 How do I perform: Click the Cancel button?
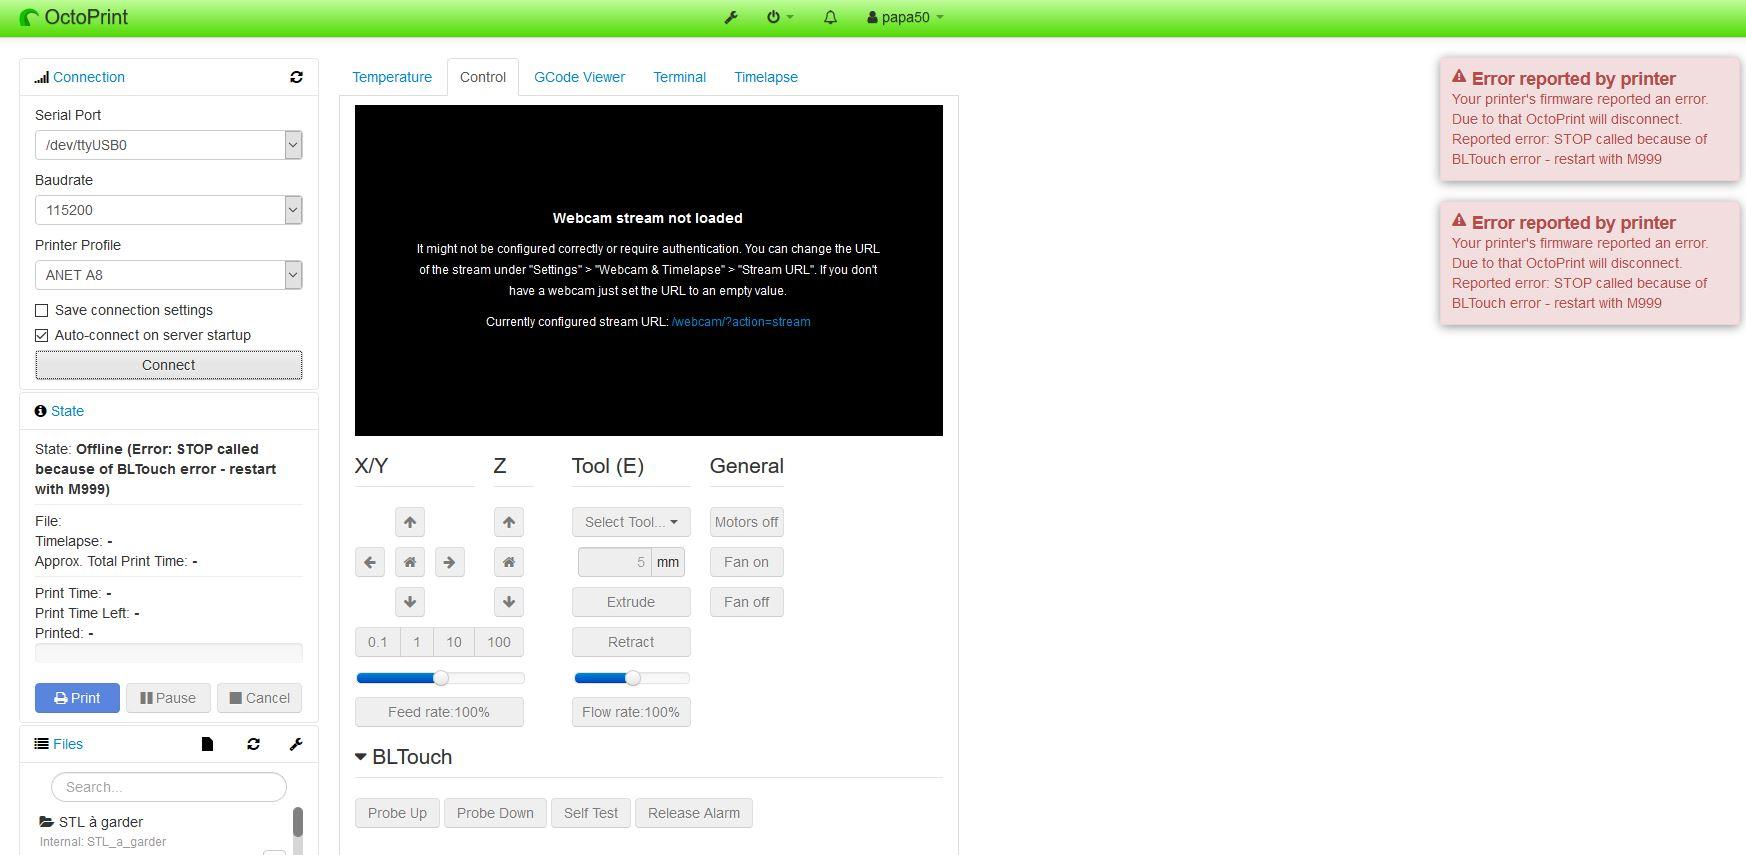[260, 698]
